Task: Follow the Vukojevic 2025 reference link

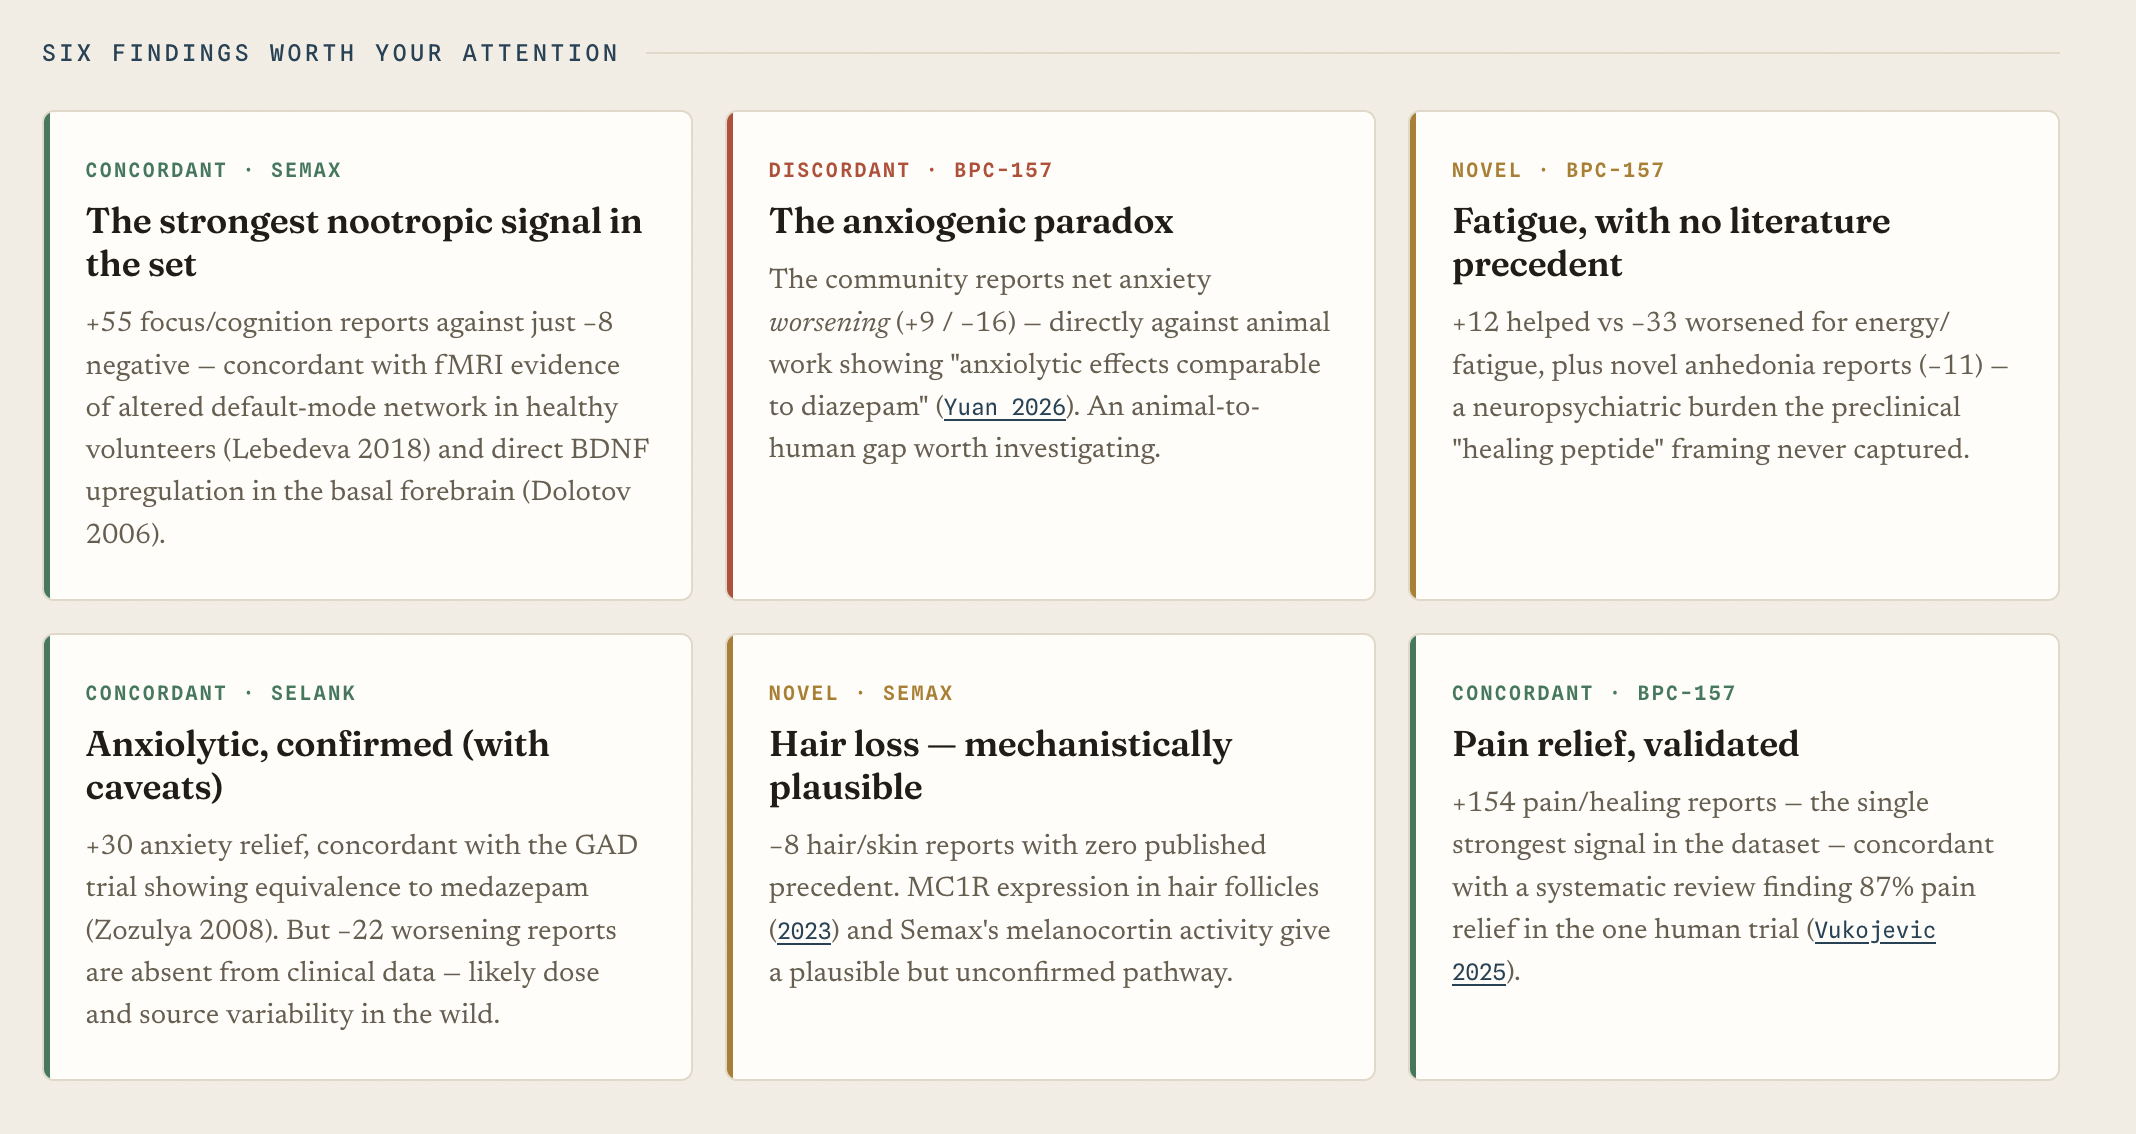Action: click(x=1693, y=951)
